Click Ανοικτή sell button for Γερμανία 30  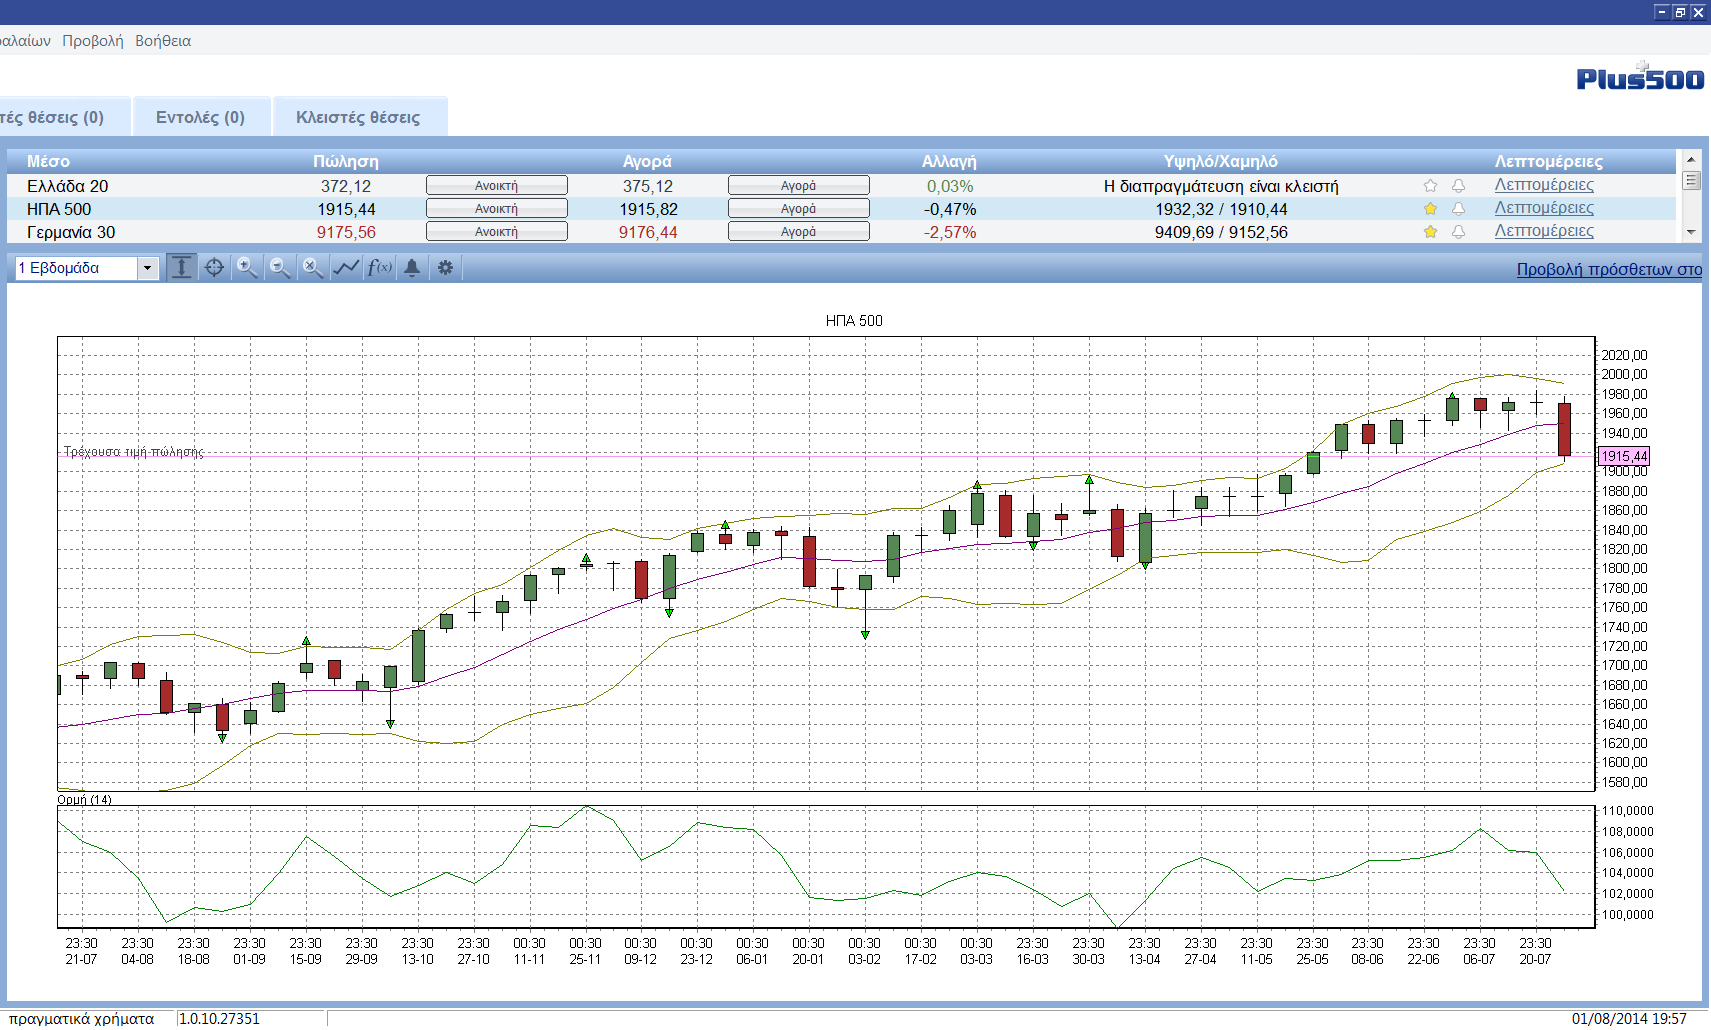pos(497,231)
